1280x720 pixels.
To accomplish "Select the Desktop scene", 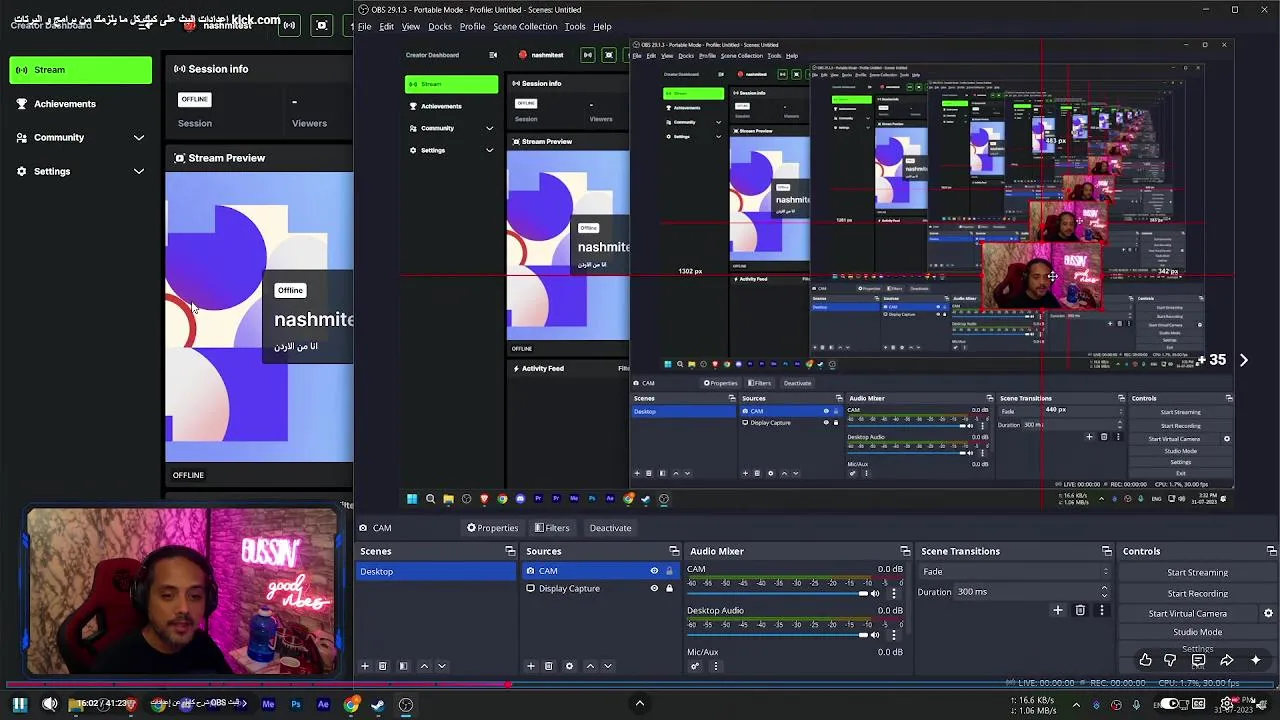I will (437, 571).
